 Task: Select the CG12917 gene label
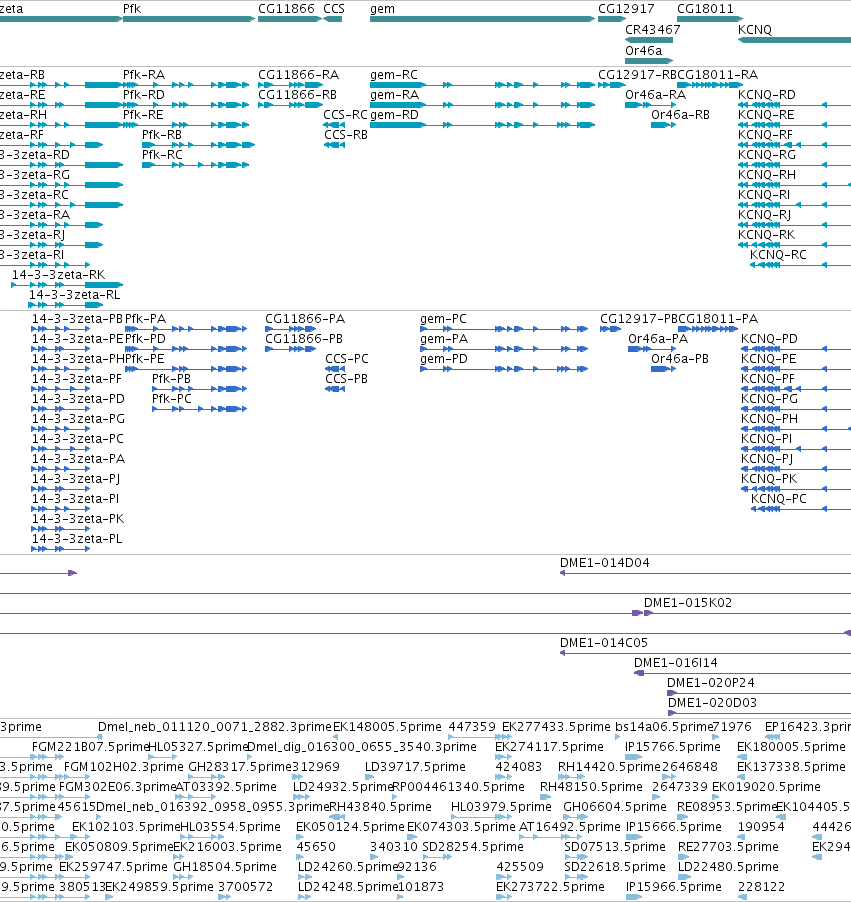626,9
